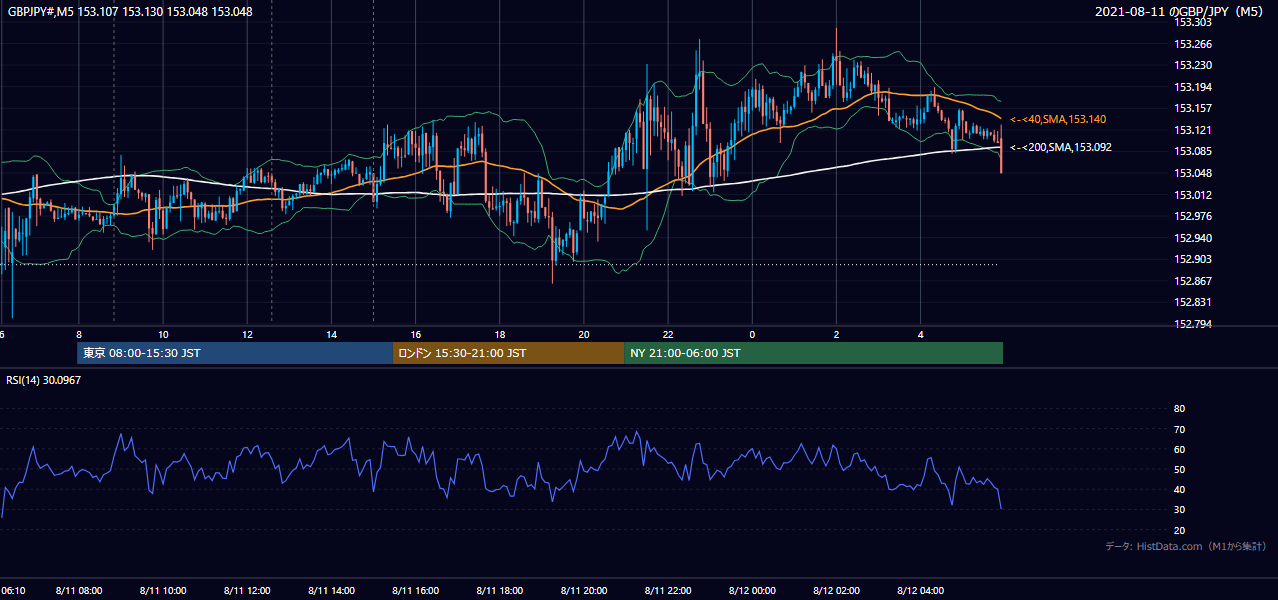Click hour label 20 under price chart
Image resolution: width=1278 pixels, height=600 pixels.
(x=584, y=335)
